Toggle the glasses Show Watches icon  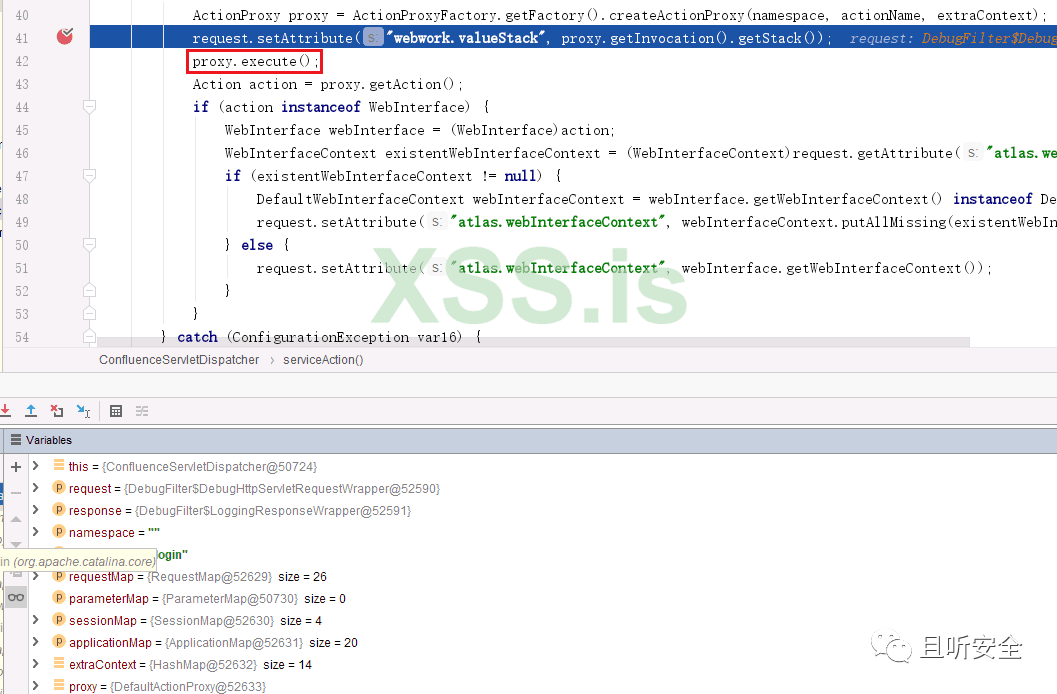click(x=16, y=597)
